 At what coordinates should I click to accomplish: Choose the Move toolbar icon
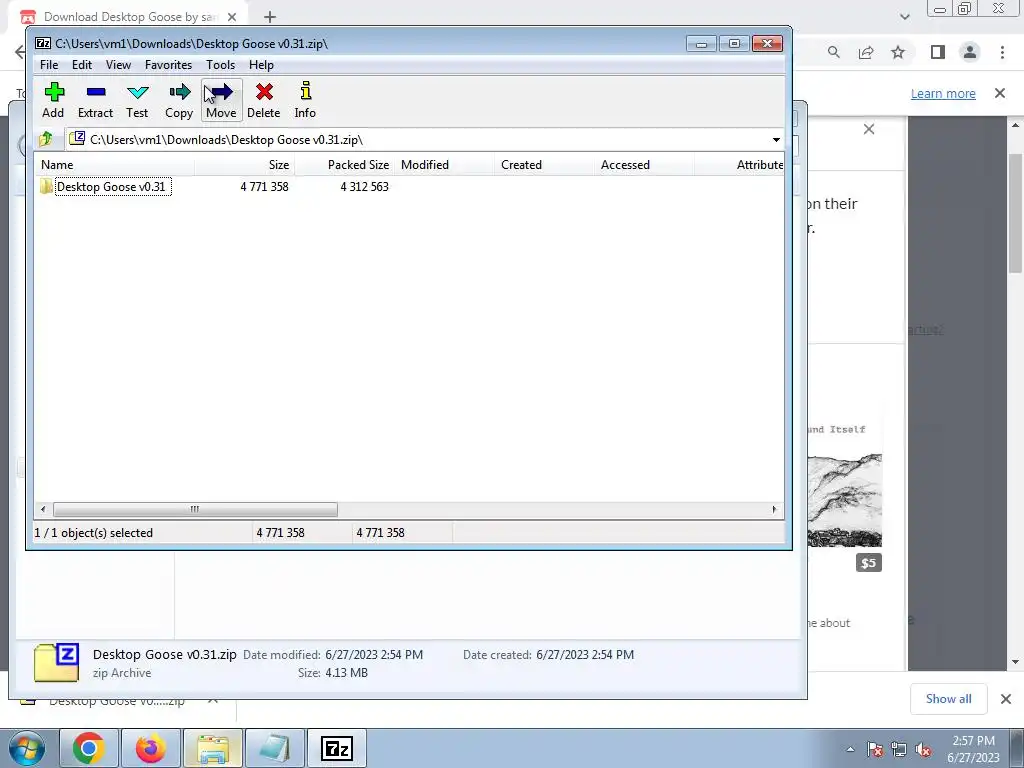(221, 100)
